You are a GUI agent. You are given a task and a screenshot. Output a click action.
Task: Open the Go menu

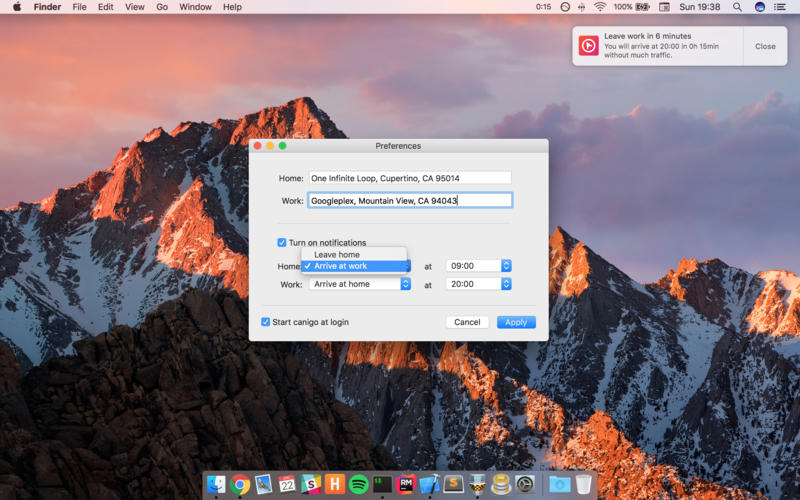point(162,7)
